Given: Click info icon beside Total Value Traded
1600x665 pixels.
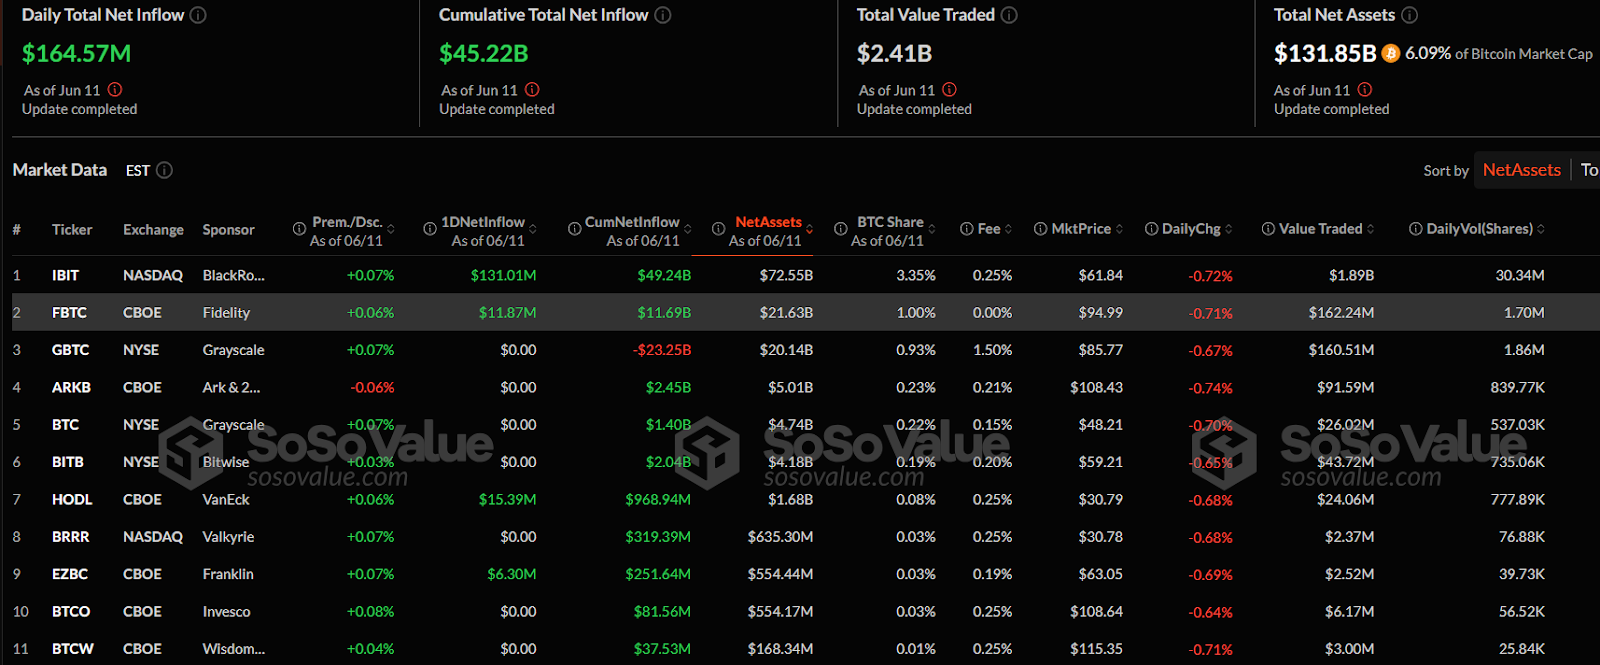Looking at the screenshot, I should coord(1009,15).
